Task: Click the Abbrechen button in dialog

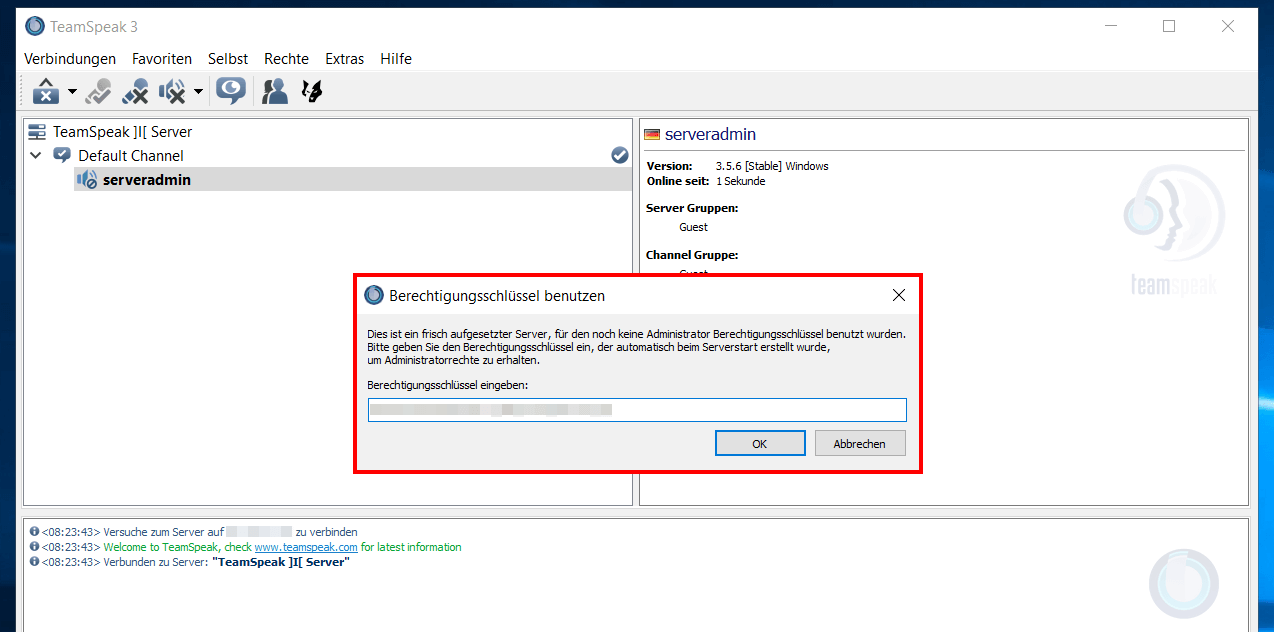Action: 860,443
